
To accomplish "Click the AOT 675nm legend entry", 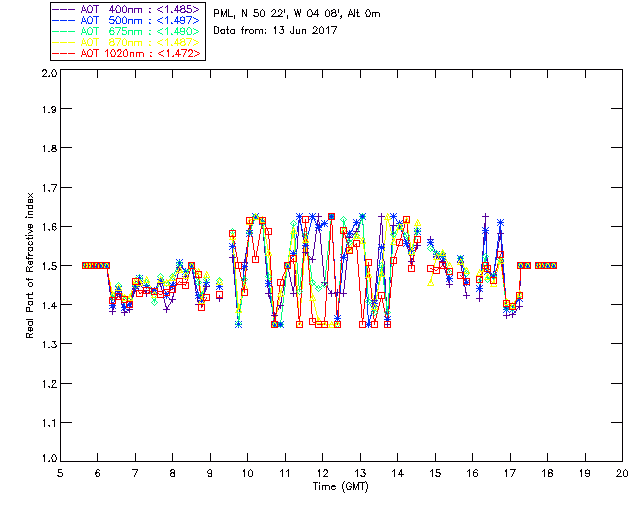I will tap(127, 31).
